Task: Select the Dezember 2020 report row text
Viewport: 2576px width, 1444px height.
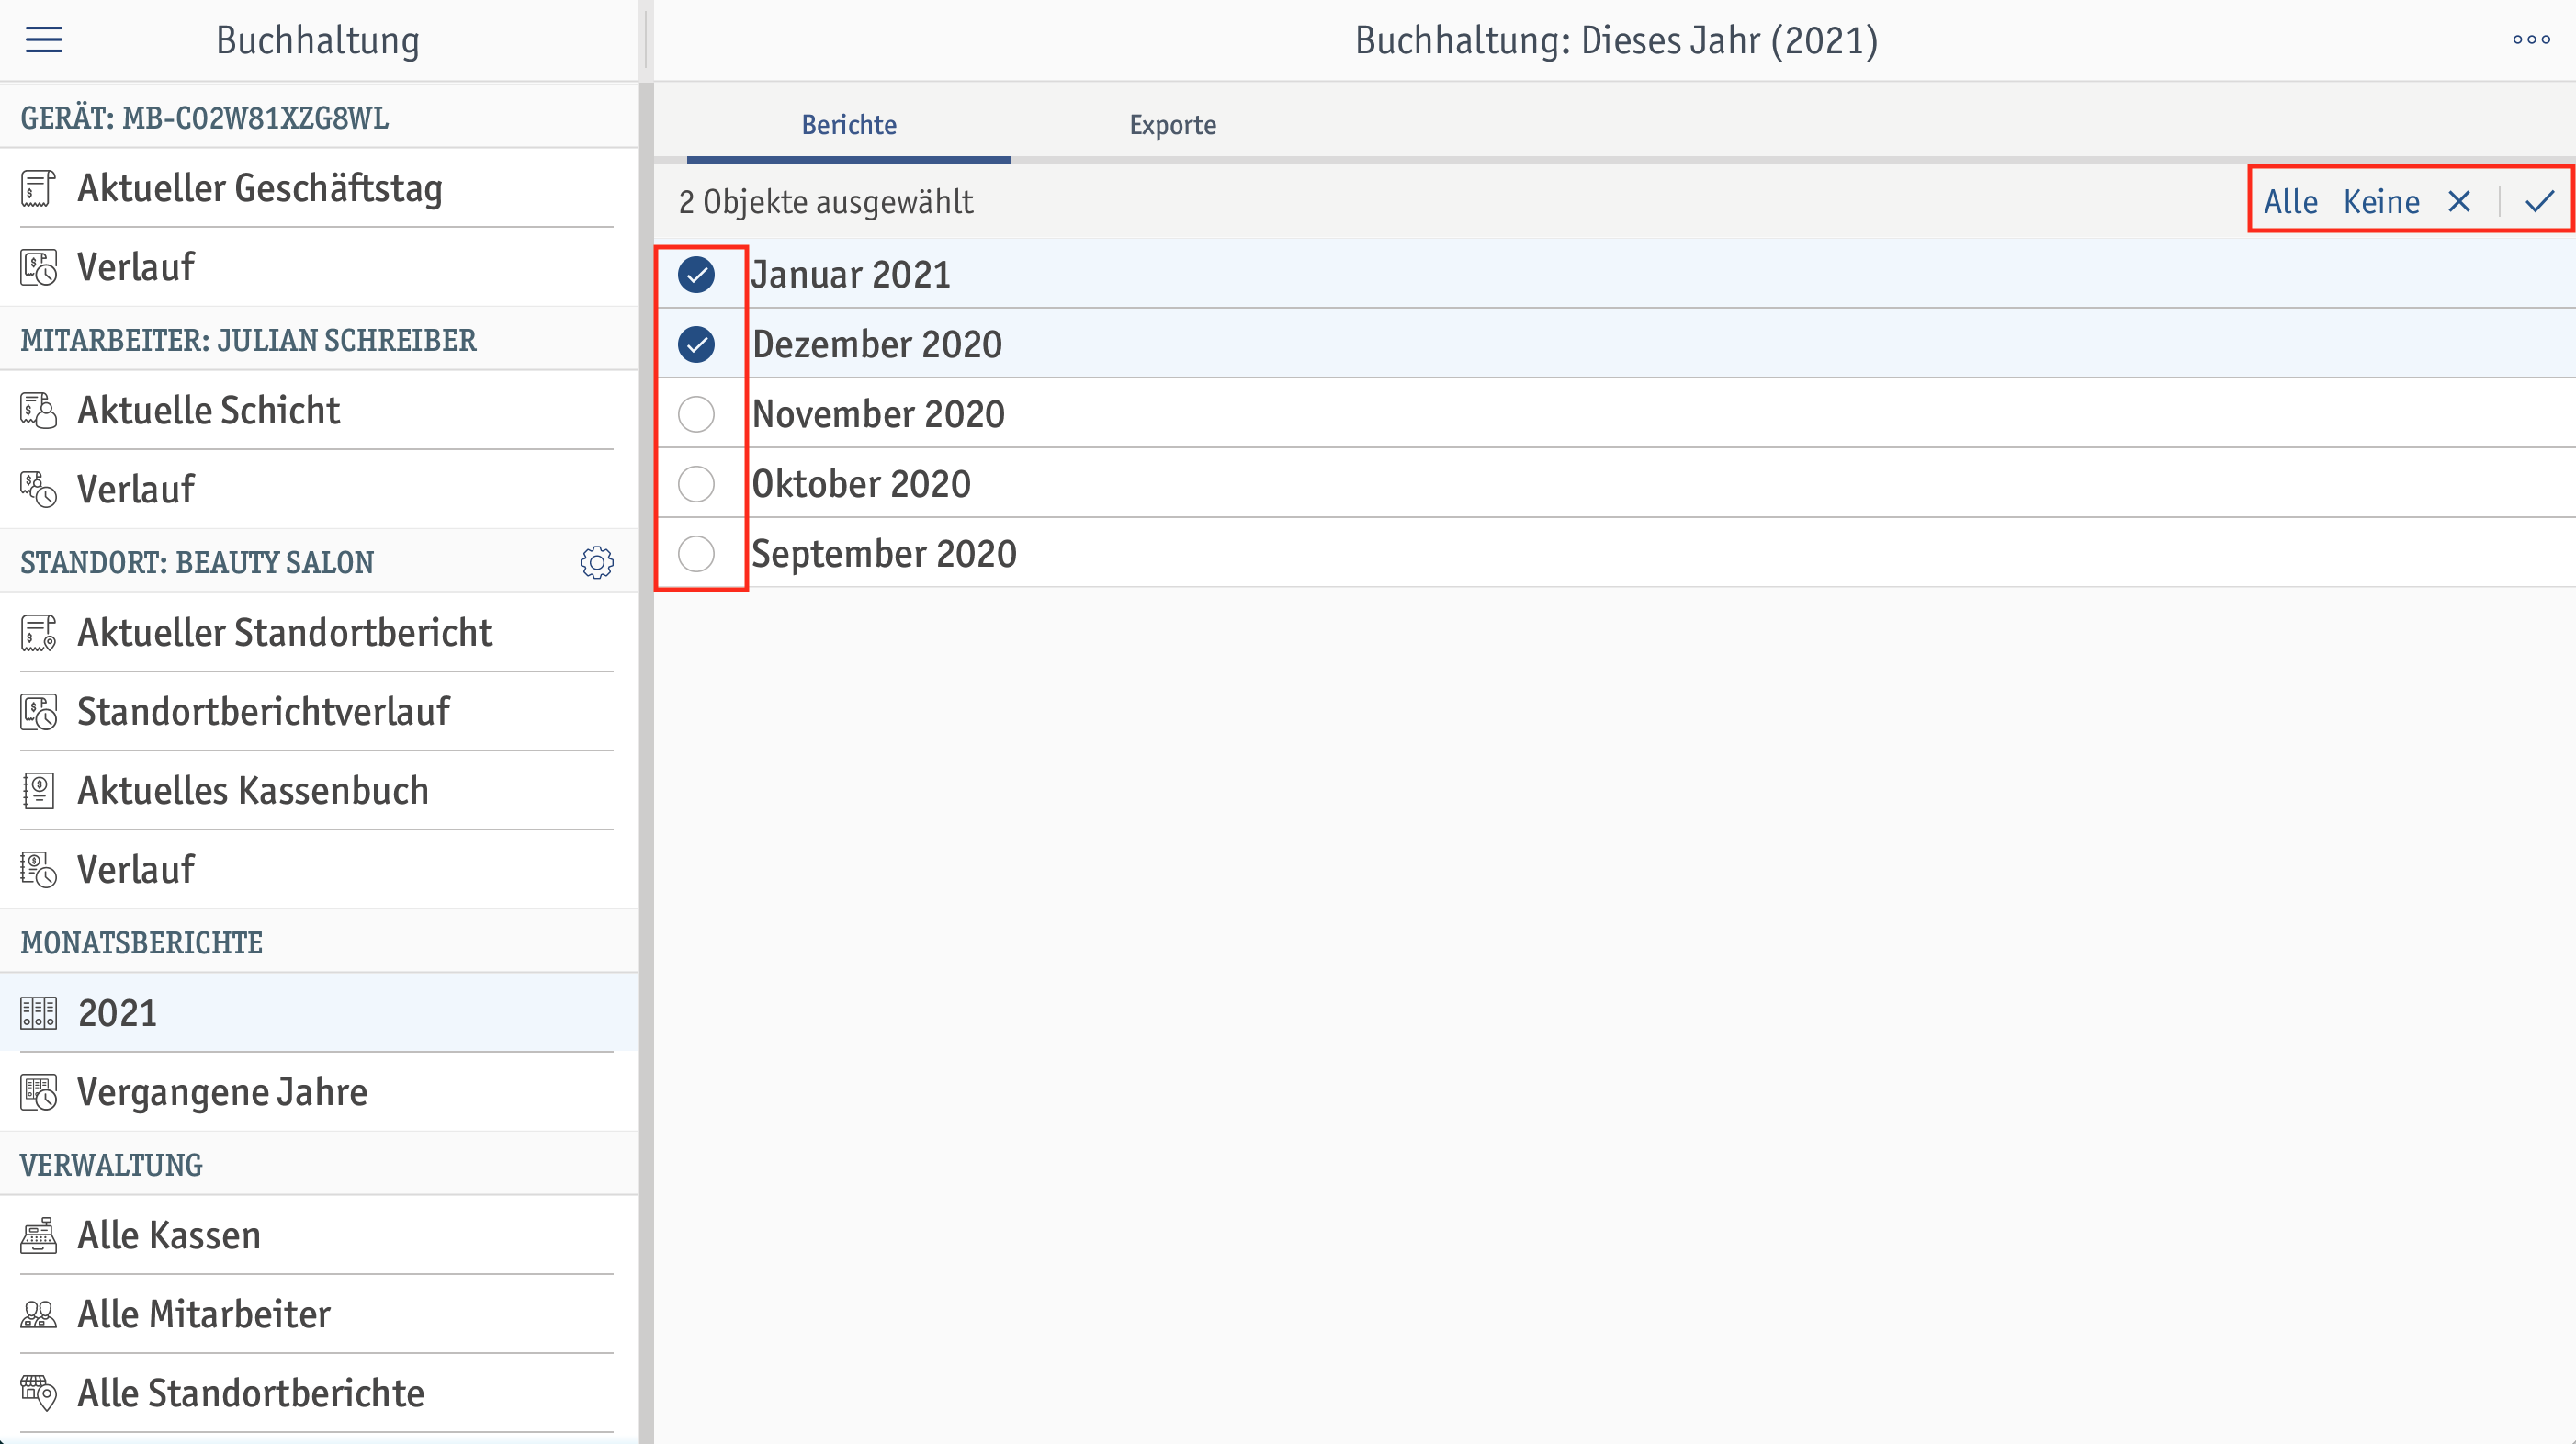Action: (877, 344)
